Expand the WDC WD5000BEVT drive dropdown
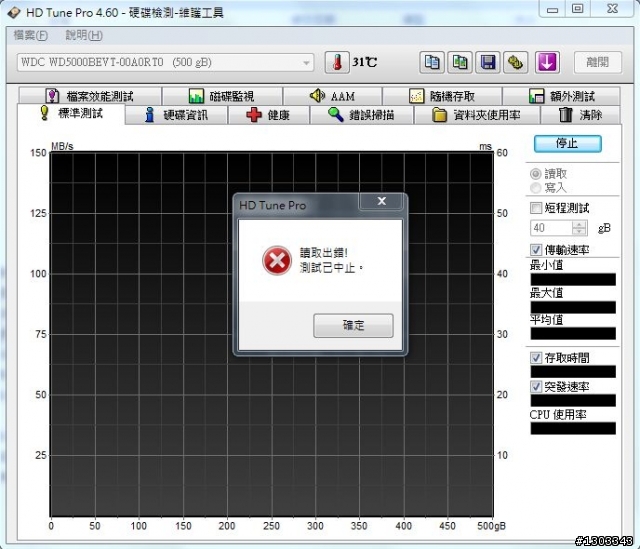Image resolution: width=640 pixels, height=549 pixels. (306, 63)
